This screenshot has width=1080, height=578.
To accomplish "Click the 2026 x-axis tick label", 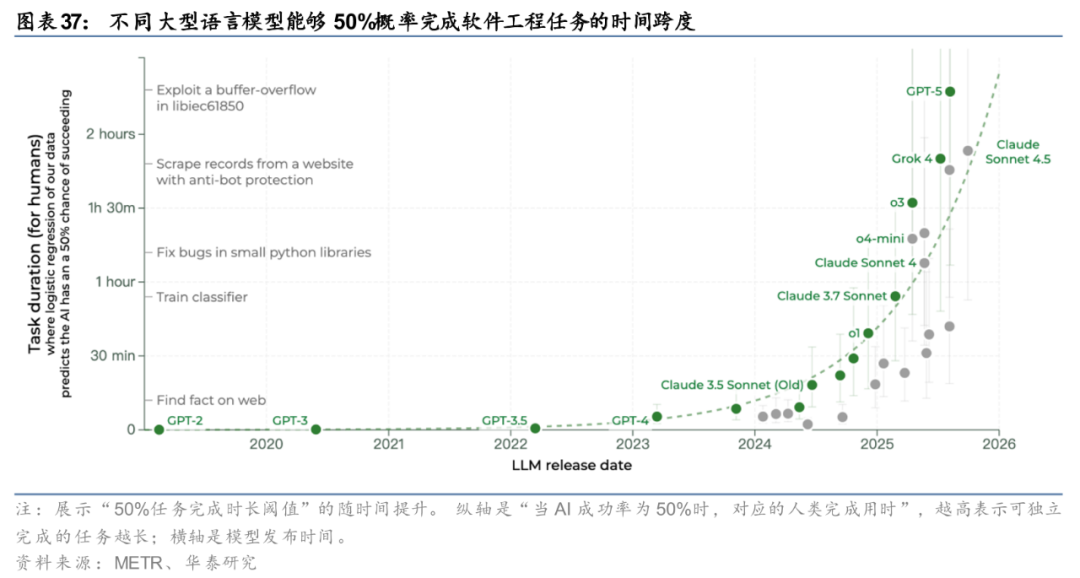I will coord(999,444).
